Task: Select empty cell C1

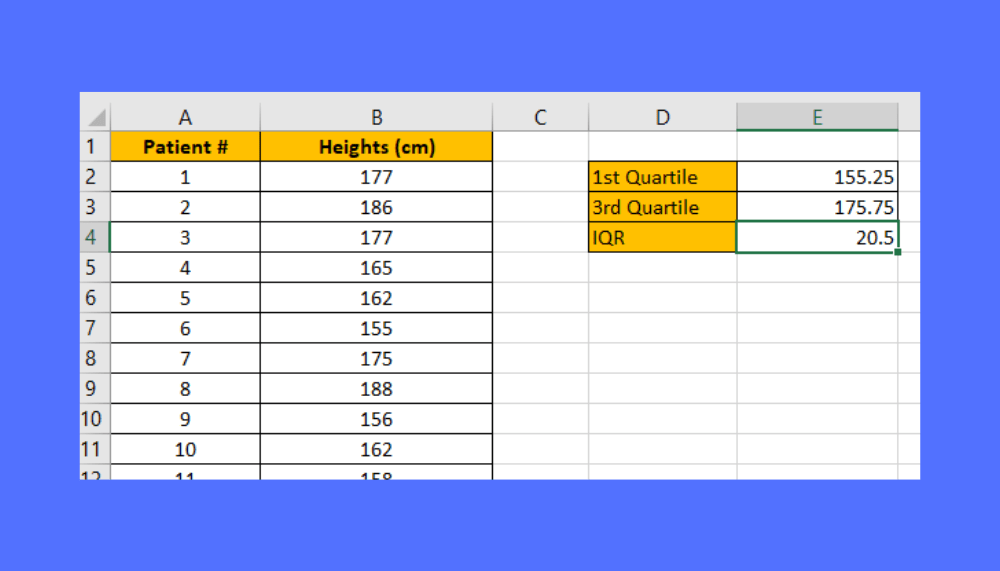Action: click(x=540, y=147)
